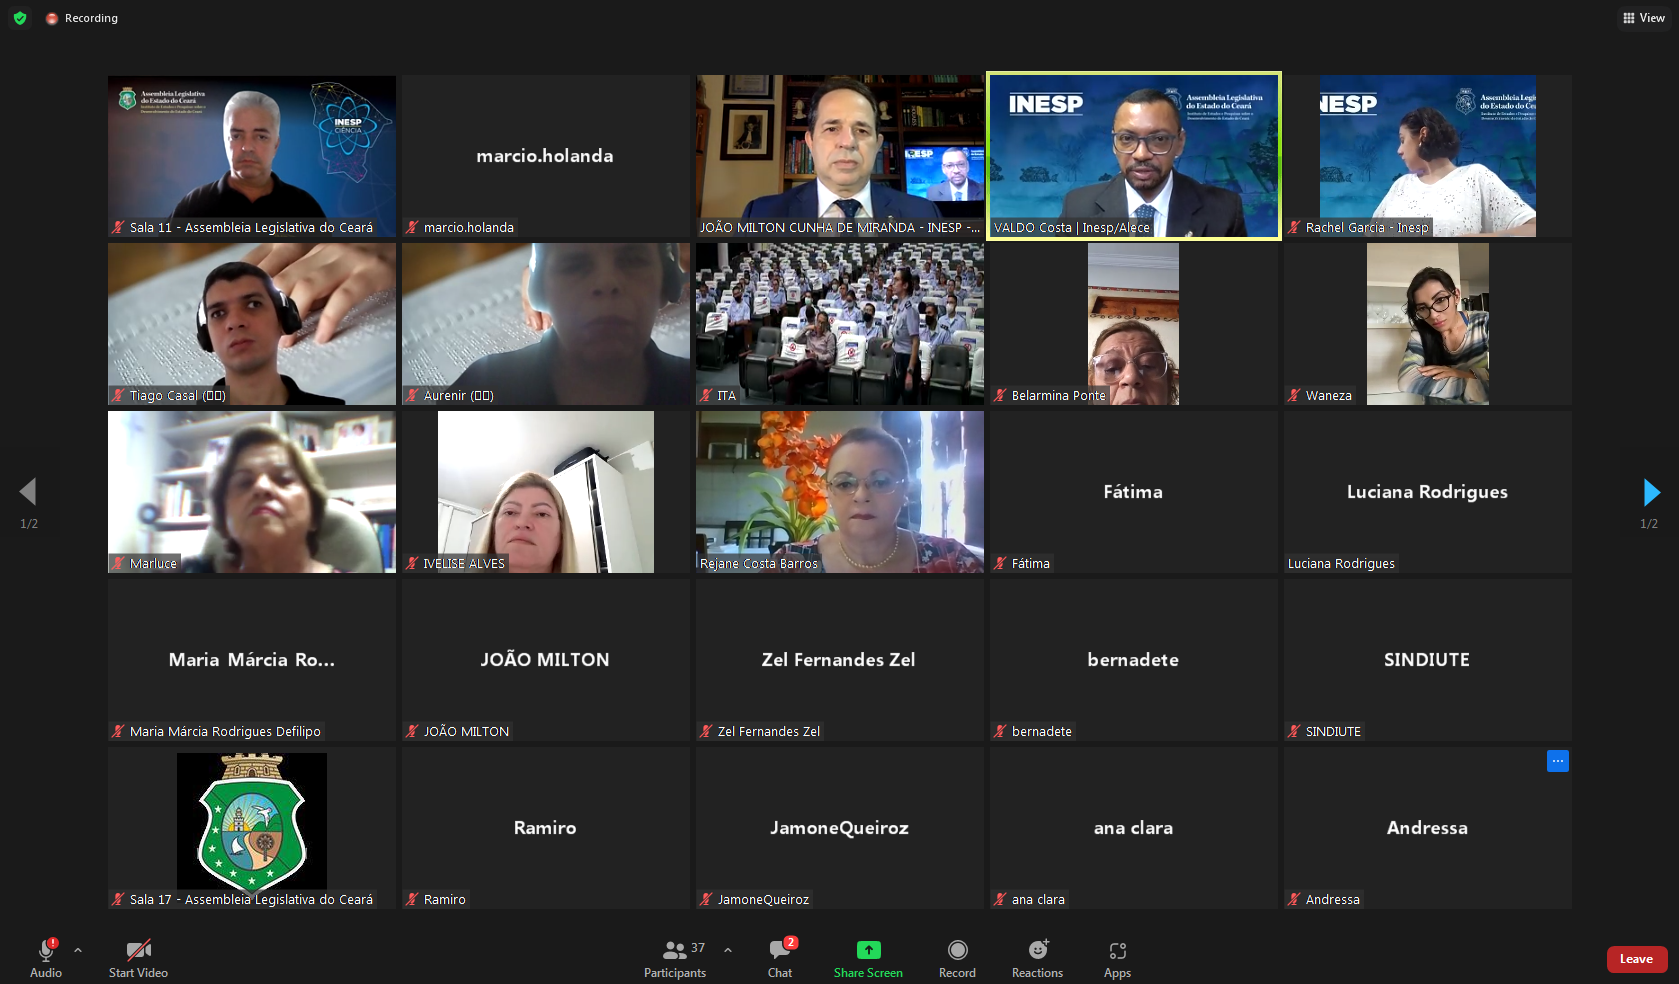Select VALDO Costa's highlighted video tile
1679x984 pixels.
tap(1133, 156)
